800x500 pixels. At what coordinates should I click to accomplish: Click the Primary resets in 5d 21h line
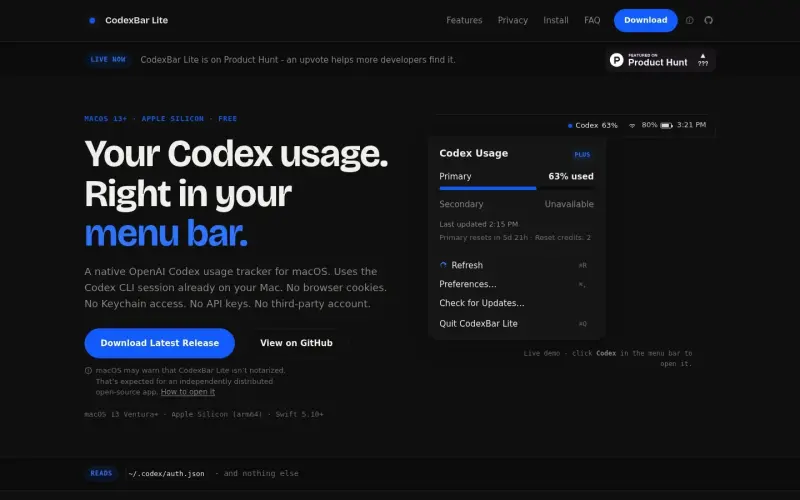click(x=515, y=237)
